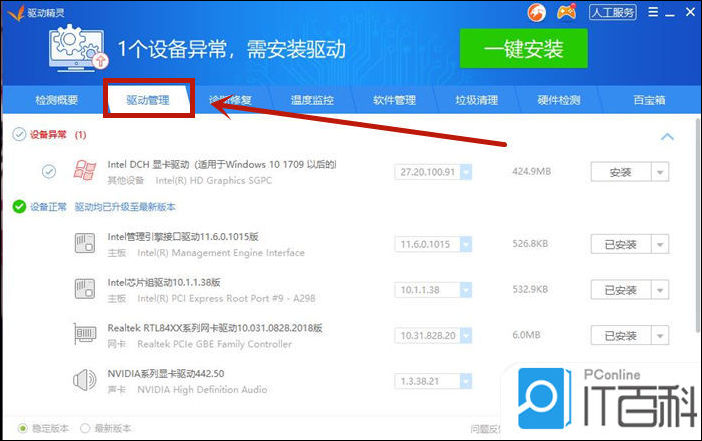Click 532.9KB size value
The height and width of the screenshot is (441, 702).
click(x=530, y=290)
